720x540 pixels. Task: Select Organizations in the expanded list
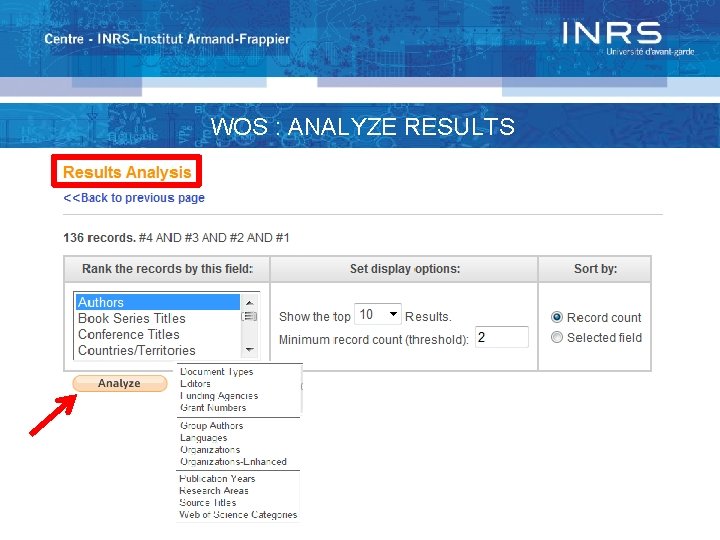click(210, 450)
